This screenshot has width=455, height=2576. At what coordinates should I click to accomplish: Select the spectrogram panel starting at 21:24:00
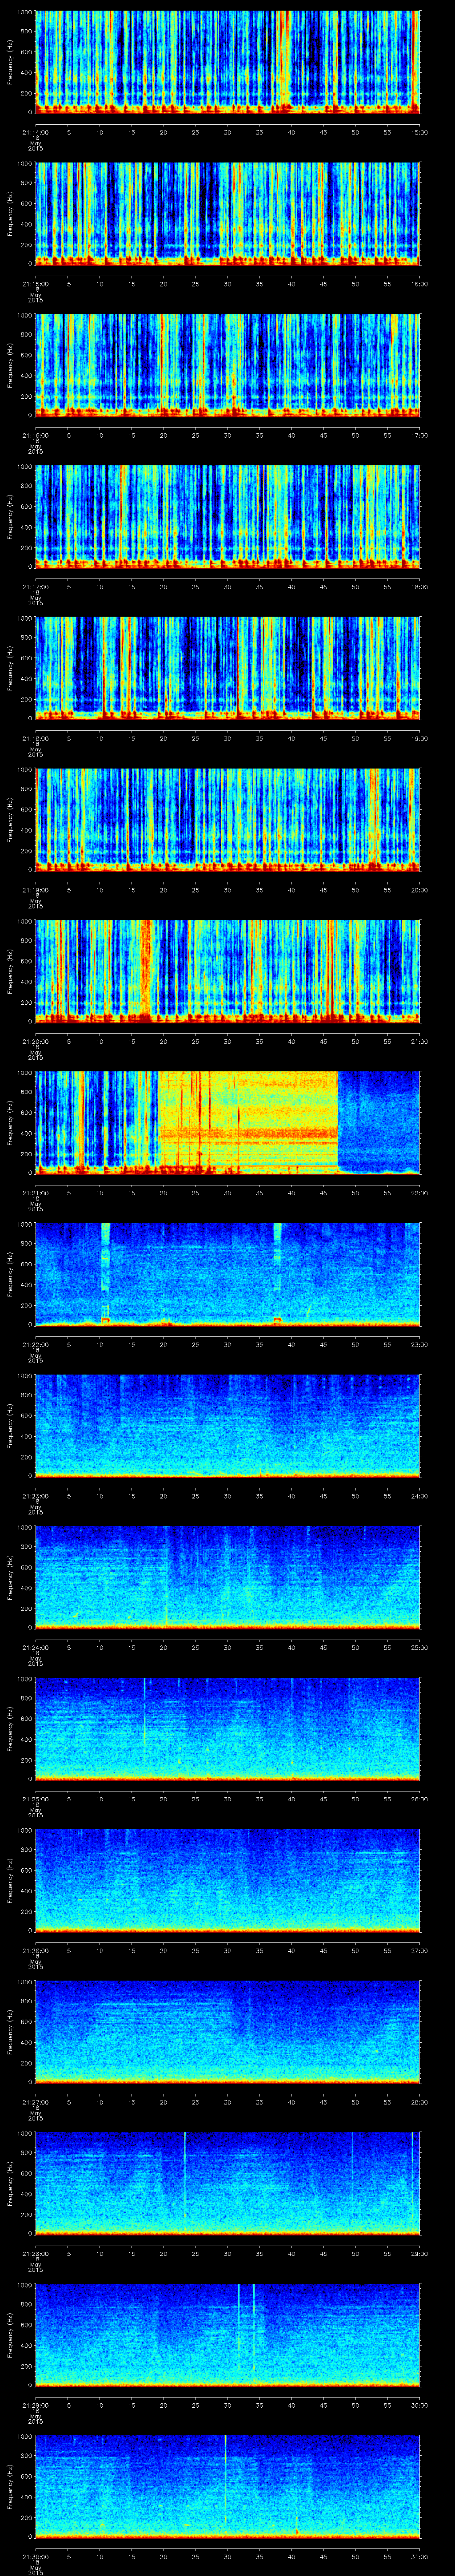pos(227,1577)
